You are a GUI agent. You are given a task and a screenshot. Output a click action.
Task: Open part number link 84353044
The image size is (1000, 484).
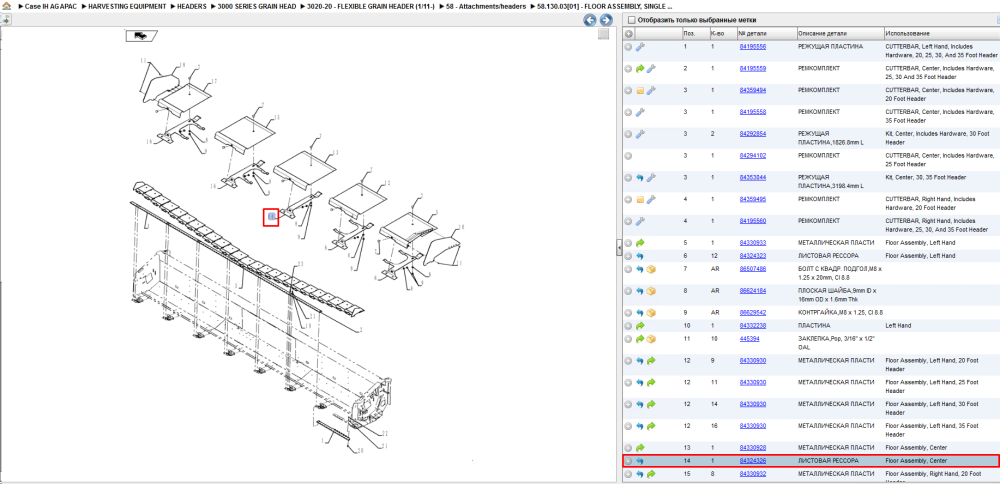tap(753, 177)
